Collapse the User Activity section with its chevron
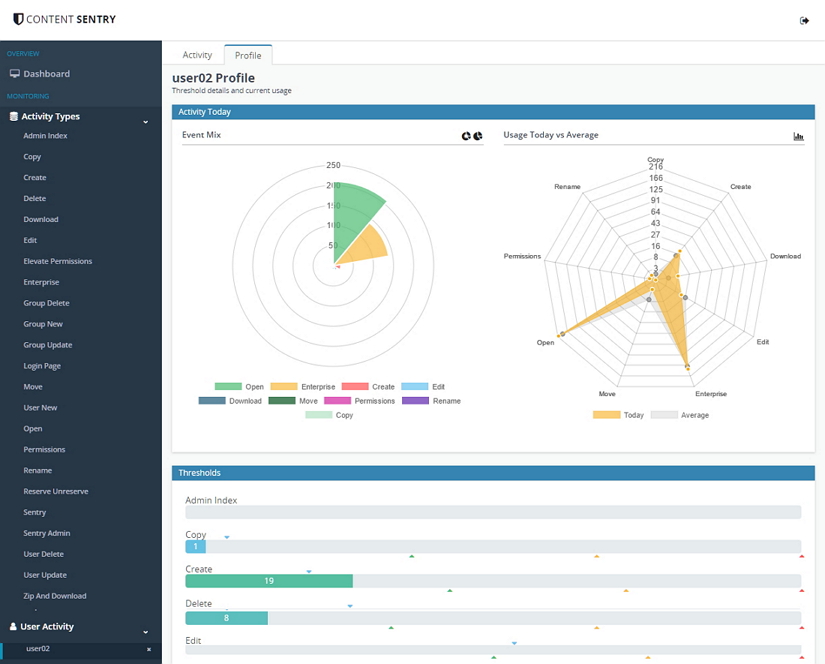 (146, 632)
